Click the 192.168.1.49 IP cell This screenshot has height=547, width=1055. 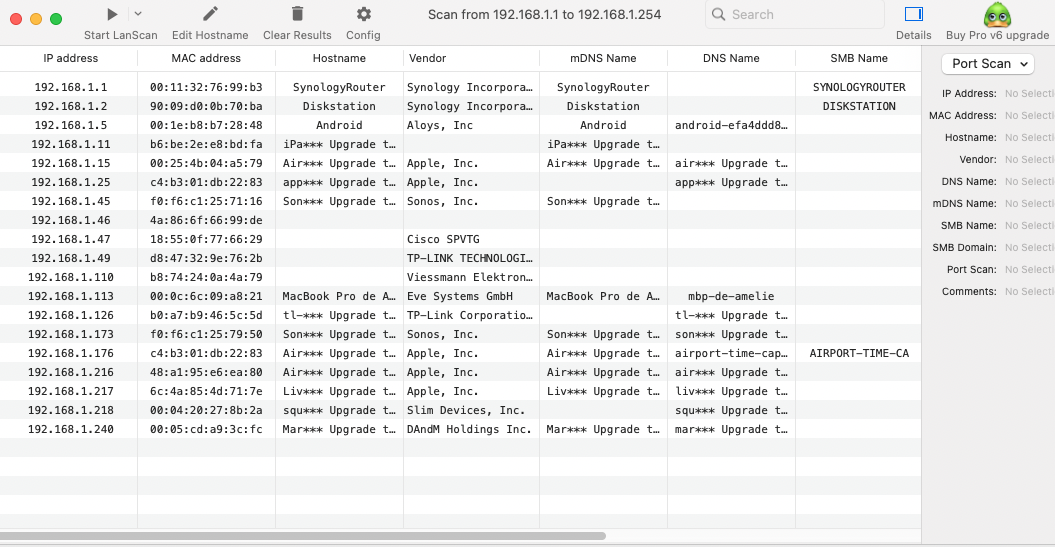pos(71,258)
